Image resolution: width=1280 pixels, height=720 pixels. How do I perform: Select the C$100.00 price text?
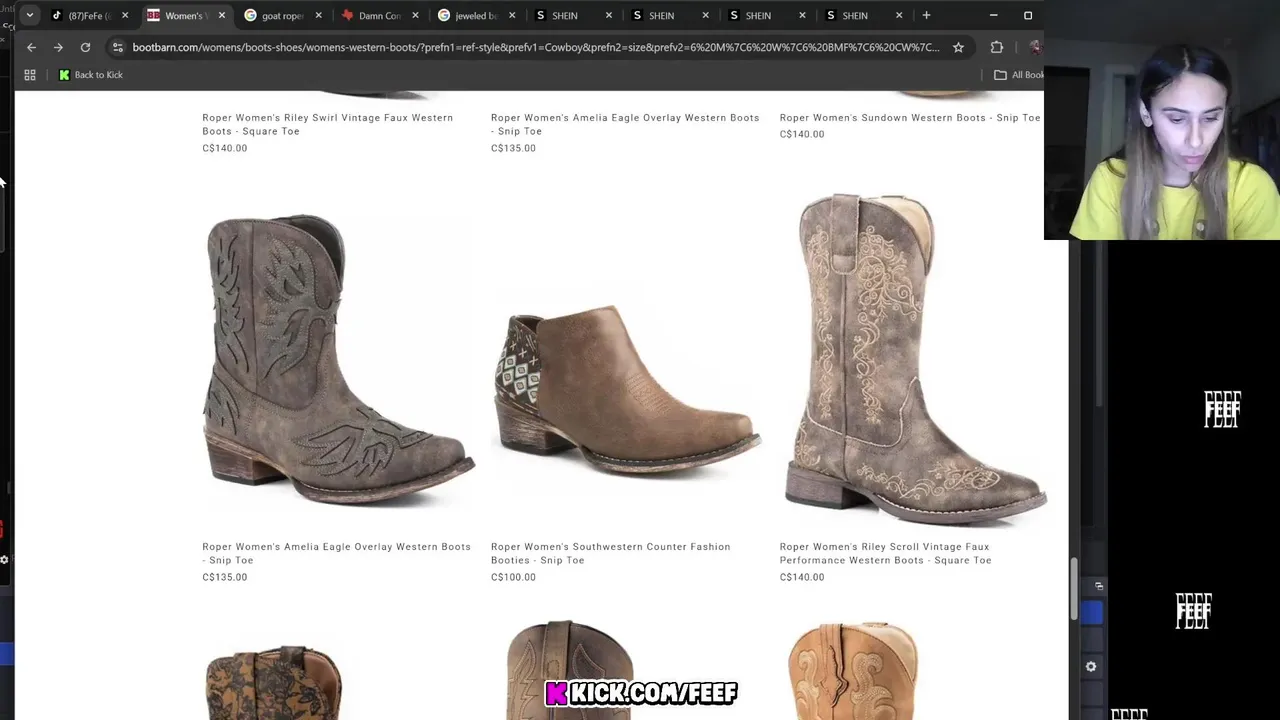click(x=513, y=577)
